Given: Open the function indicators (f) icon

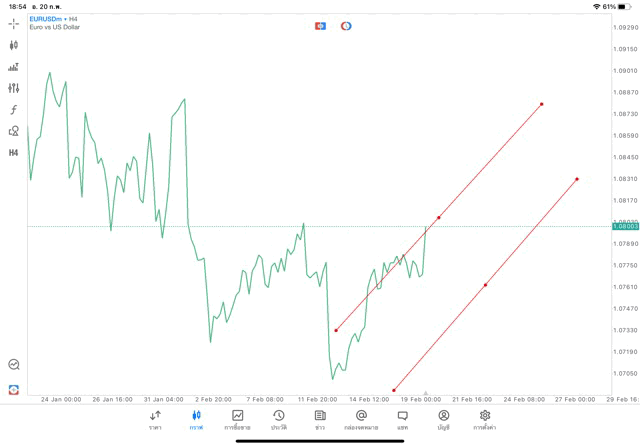Looking at the screenshot, I should (x=14, y=110).
